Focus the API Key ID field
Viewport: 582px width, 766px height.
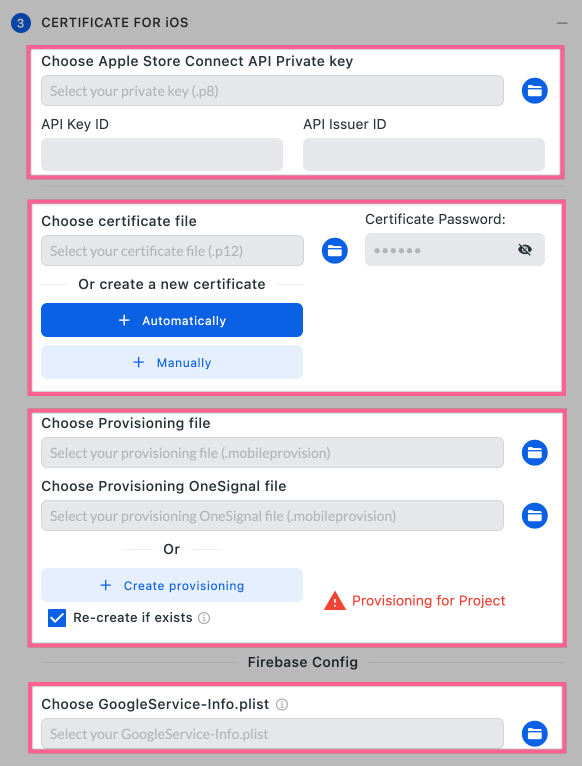tap(162, 154)
